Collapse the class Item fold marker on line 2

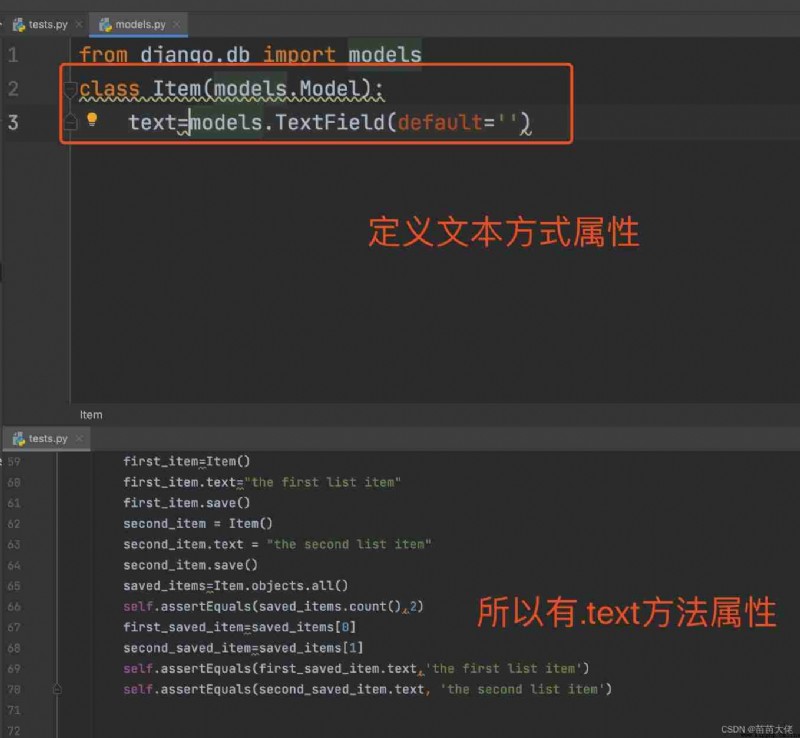coord(71,90)
